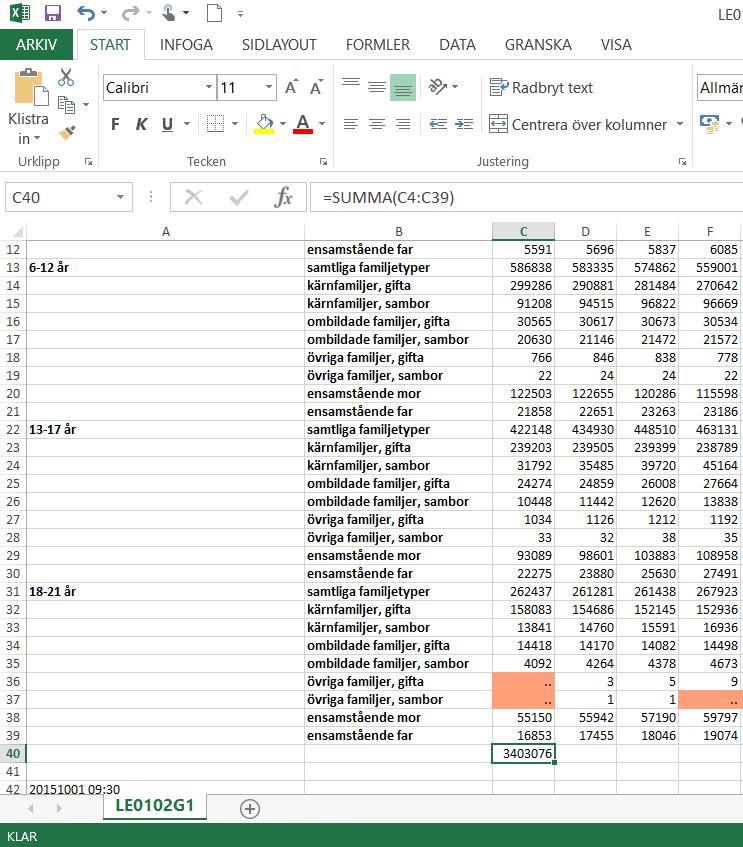Customize the quick access toolbar dropdown
Screen dimensions: 743x847
point(240,13)
